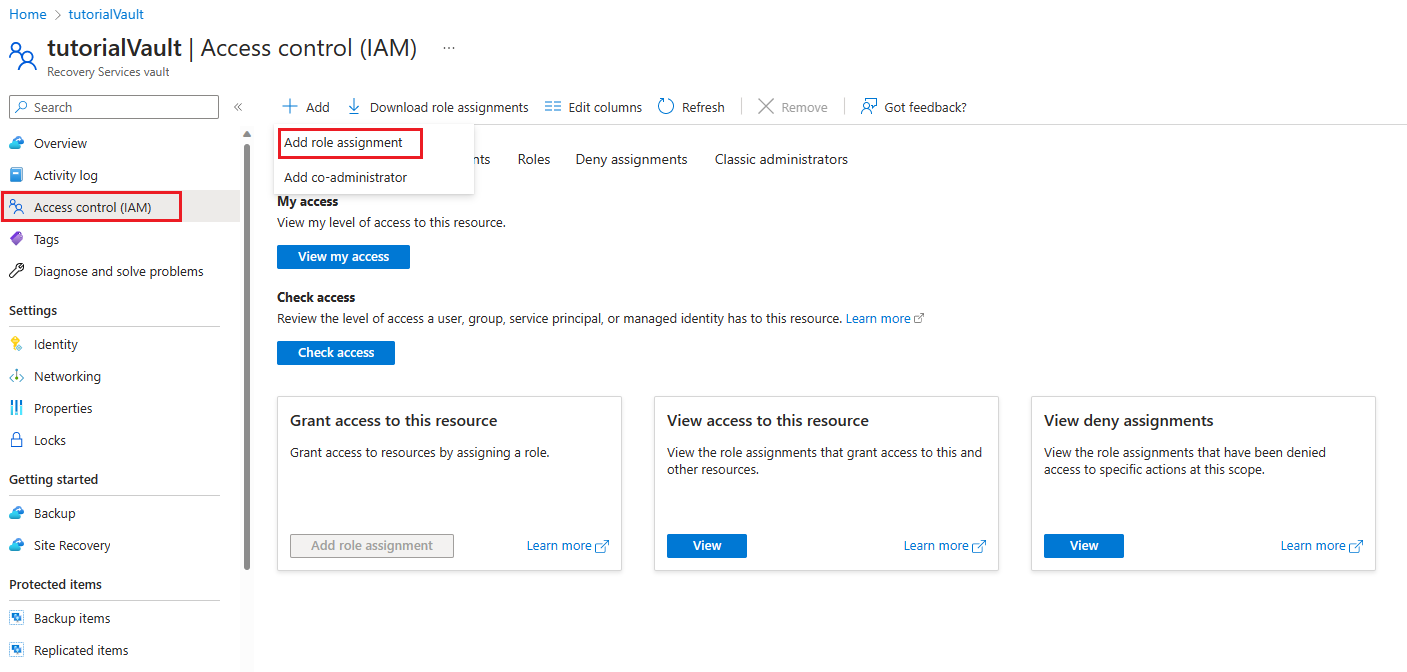This screenshot has height=672, width=1407.
Task: Switch to the Roles tab
Action: pos(534,159)
